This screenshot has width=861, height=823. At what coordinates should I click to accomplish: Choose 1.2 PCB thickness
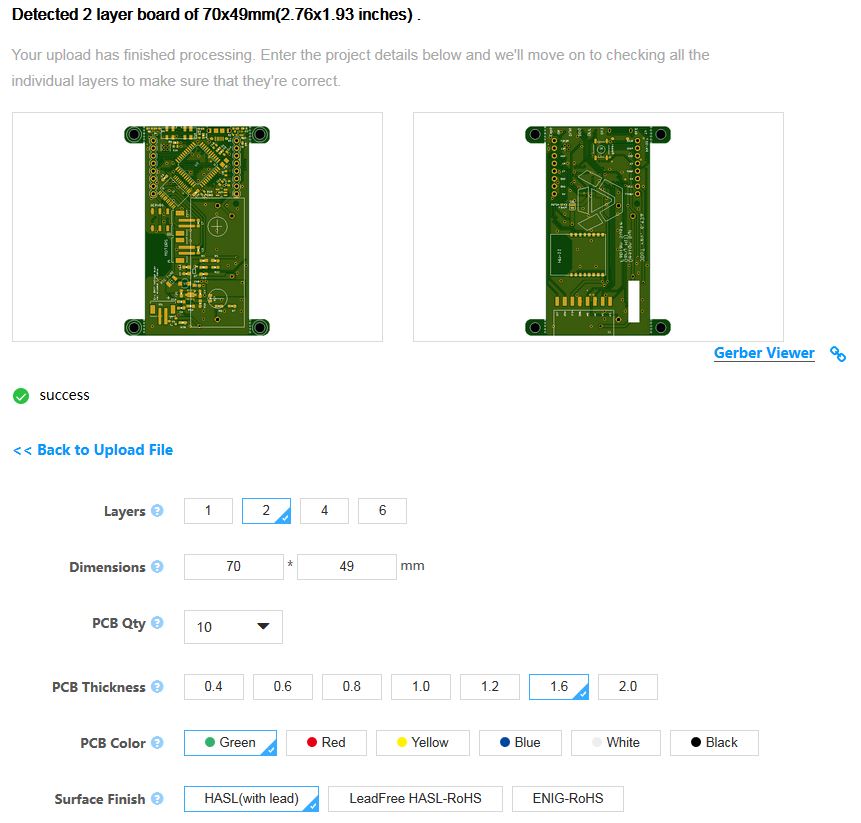point(490,687)
